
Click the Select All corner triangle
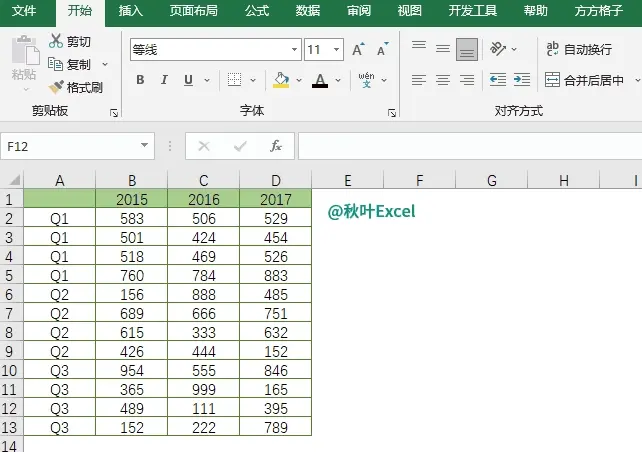(14, 180)
